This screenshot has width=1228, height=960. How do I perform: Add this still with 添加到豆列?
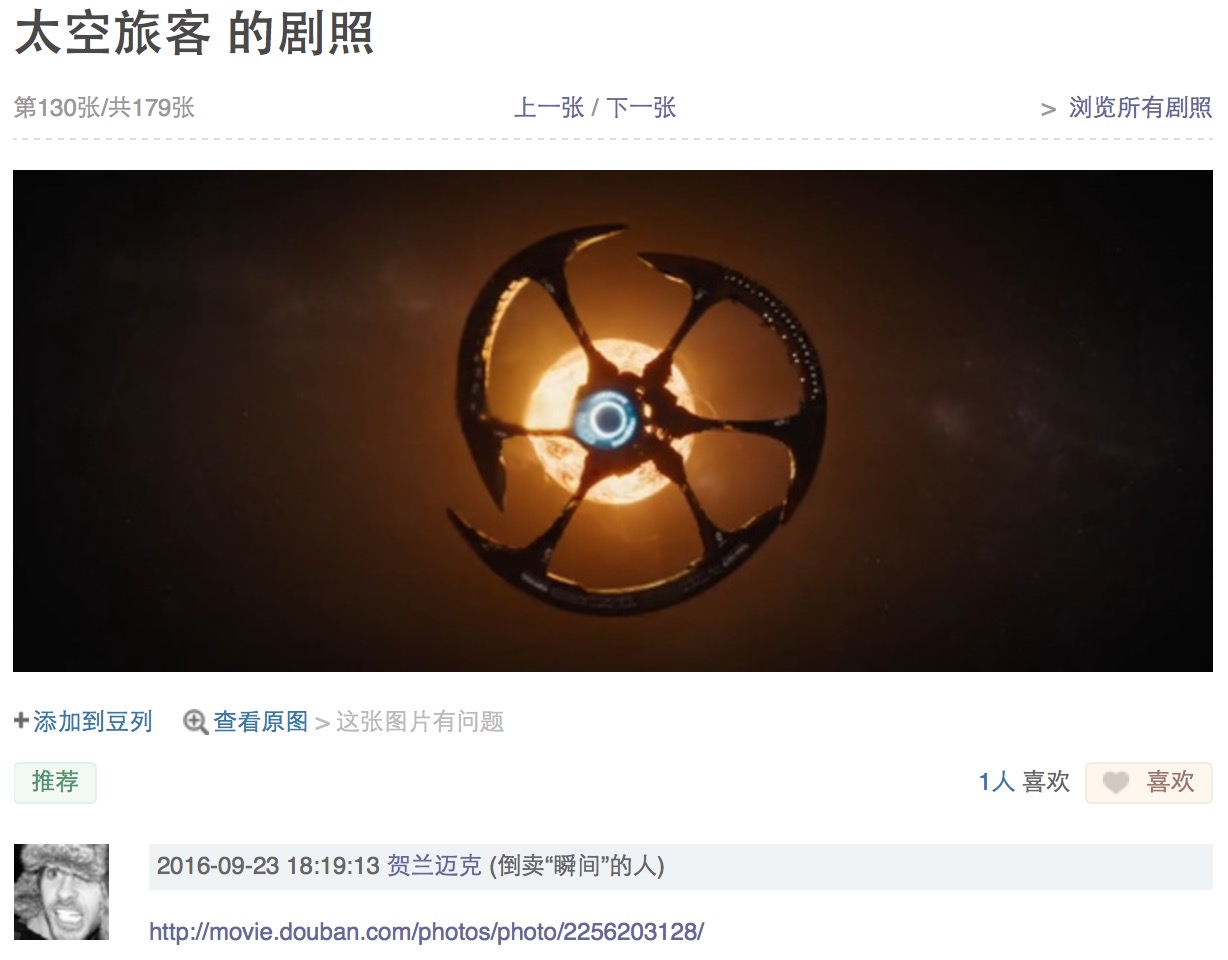click(x=92, y=721)
